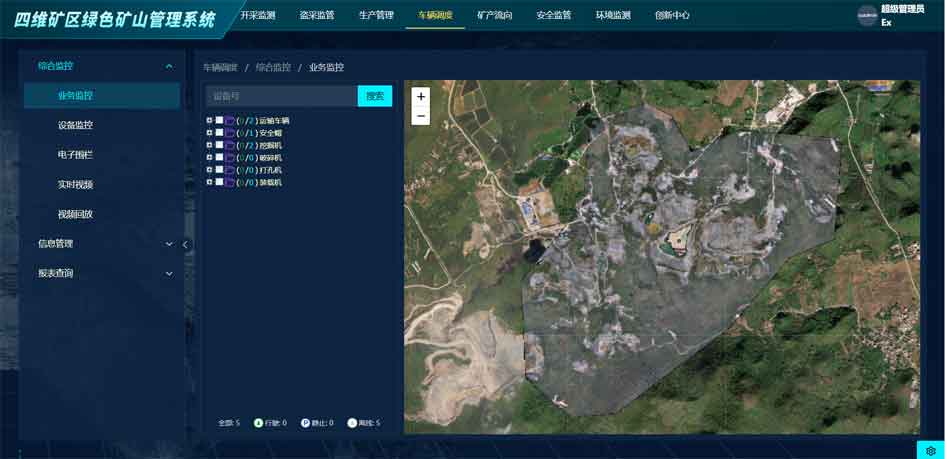Viewport: 945px width, 459px height.
Task: Open the settings gear at bottom right
Action: (930, 450)
